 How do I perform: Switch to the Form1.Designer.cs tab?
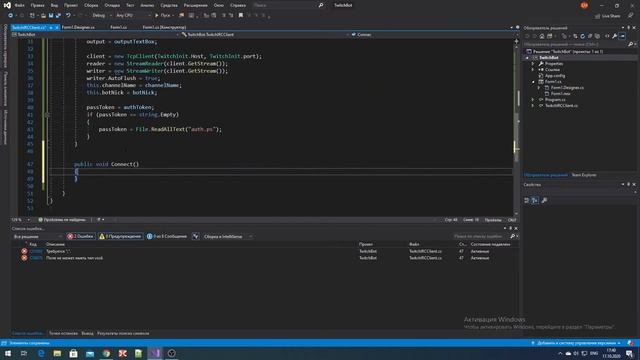[x=78, y=27]
